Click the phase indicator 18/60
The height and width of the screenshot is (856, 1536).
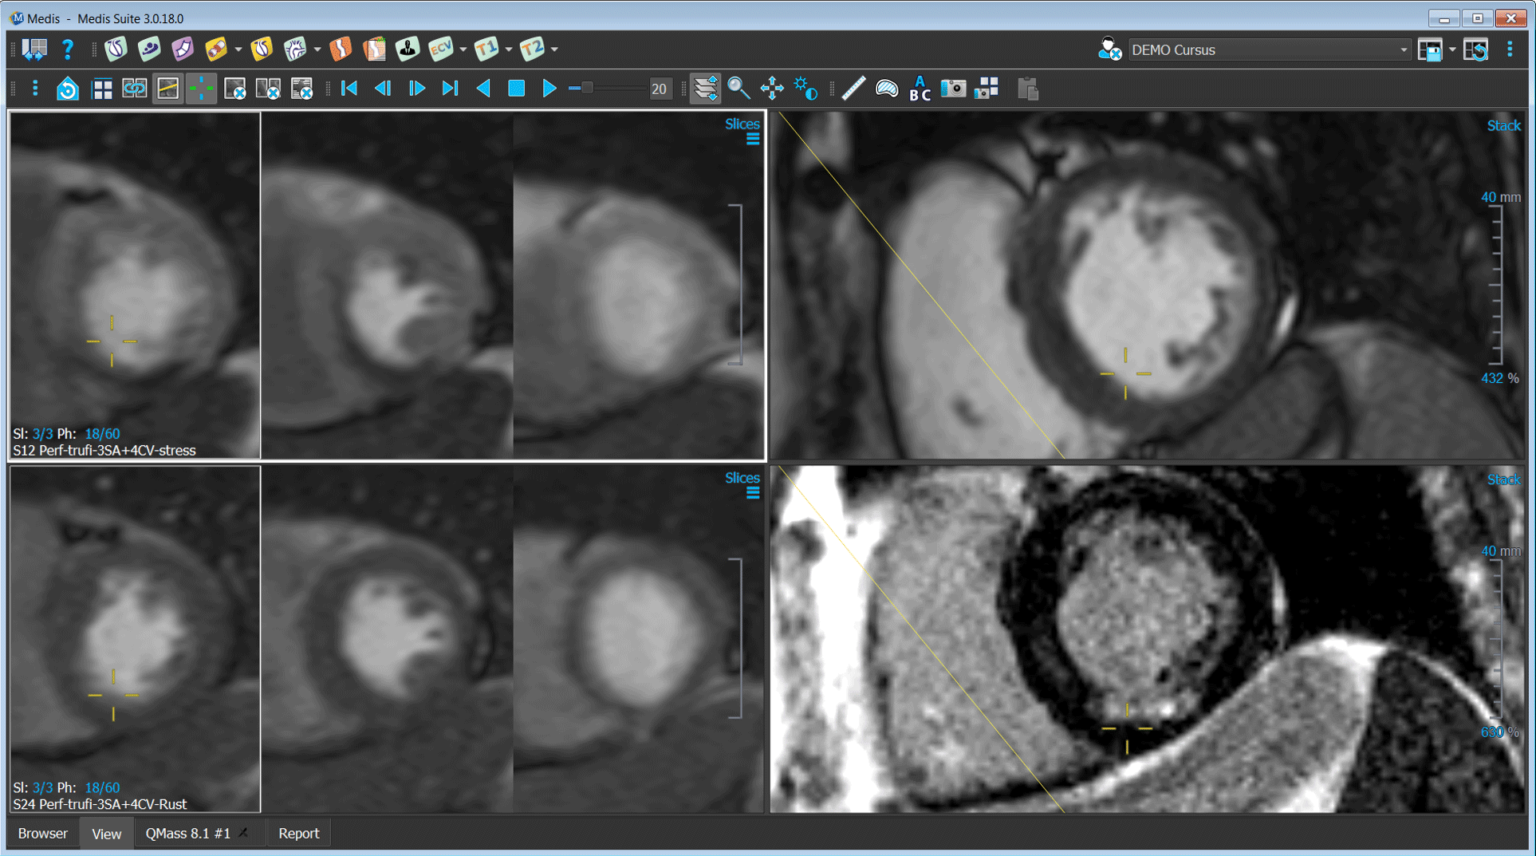(102, 433)
